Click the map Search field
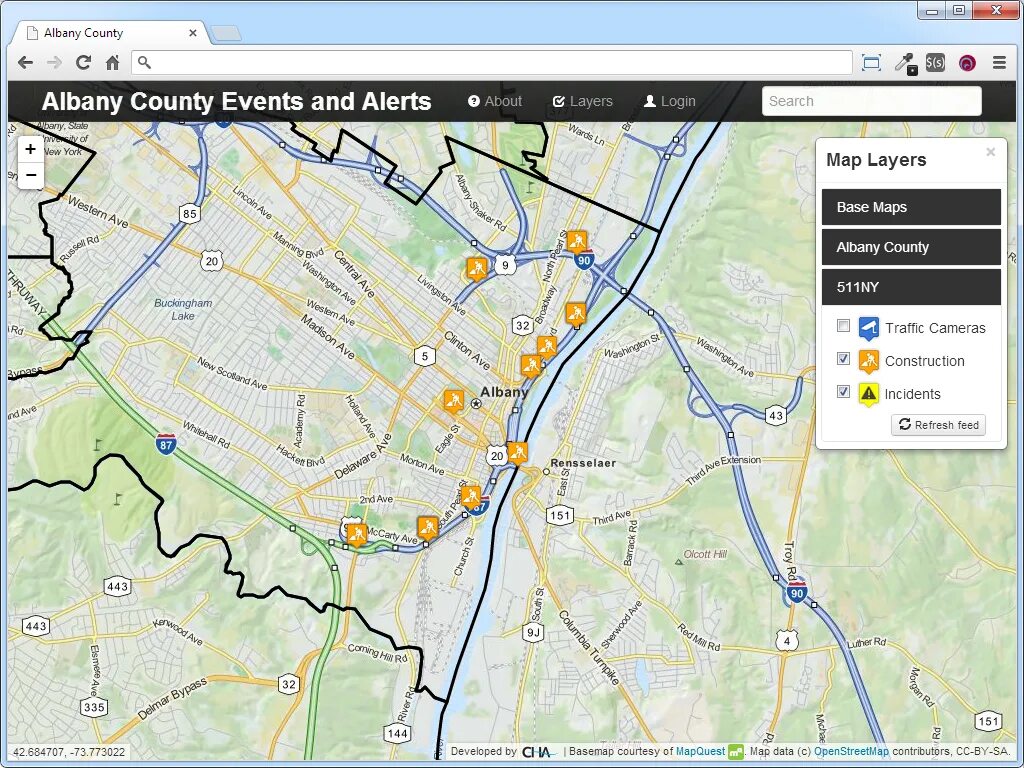The width and height of the screenshot is (1024, 768). pyautogui.click(x=871, y=101)
